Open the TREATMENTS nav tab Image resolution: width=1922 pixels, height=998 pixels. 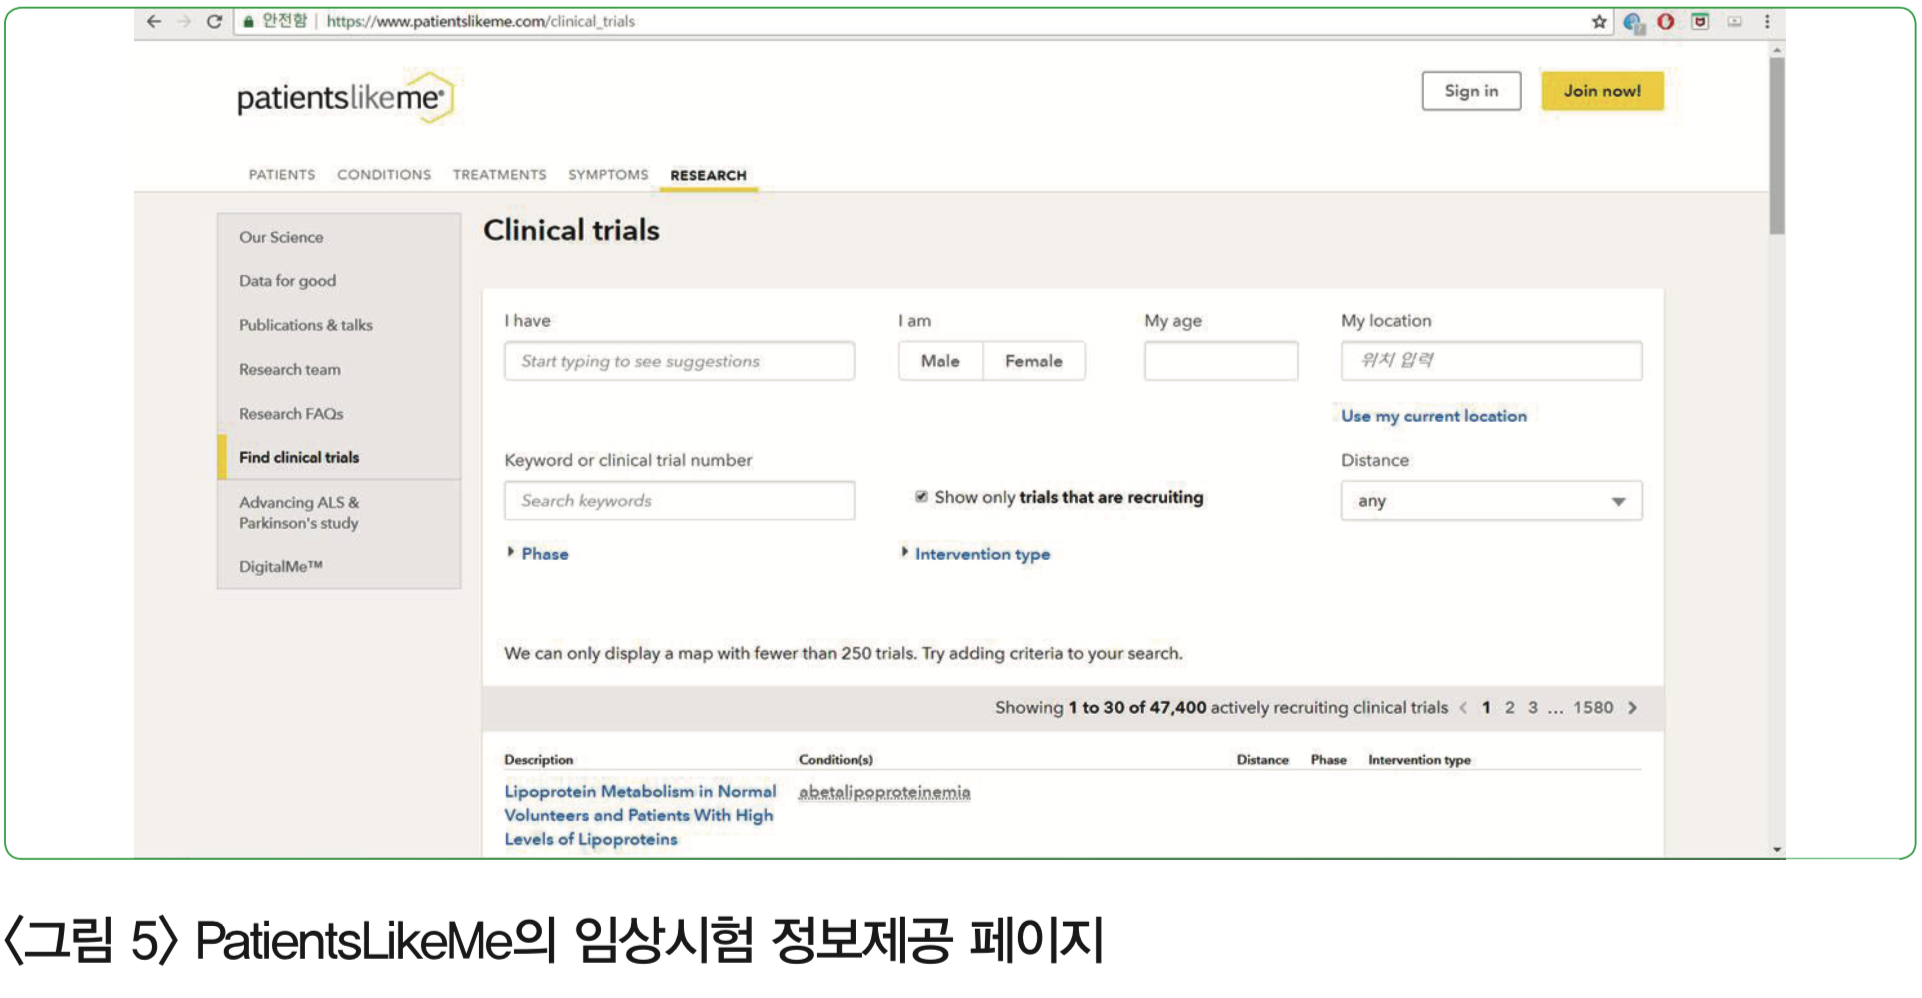click(500, 175)
